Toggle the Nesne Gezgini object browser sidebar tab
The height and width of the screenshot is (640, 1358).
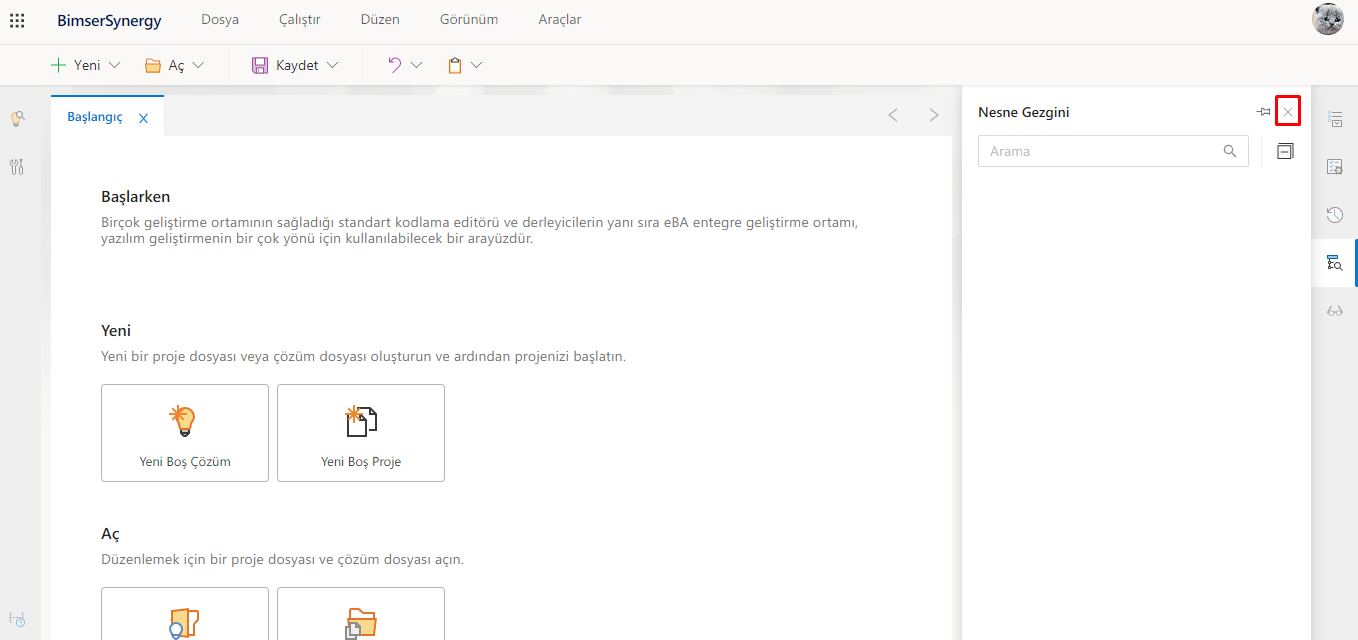tap(1334, 263)
